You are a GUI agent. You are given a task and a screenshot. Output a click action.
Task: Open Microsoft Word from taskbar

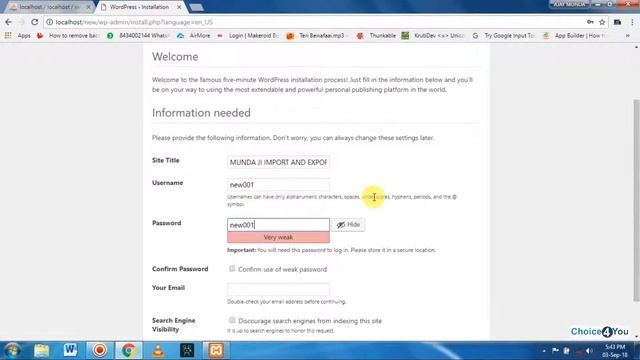point(70,350)
